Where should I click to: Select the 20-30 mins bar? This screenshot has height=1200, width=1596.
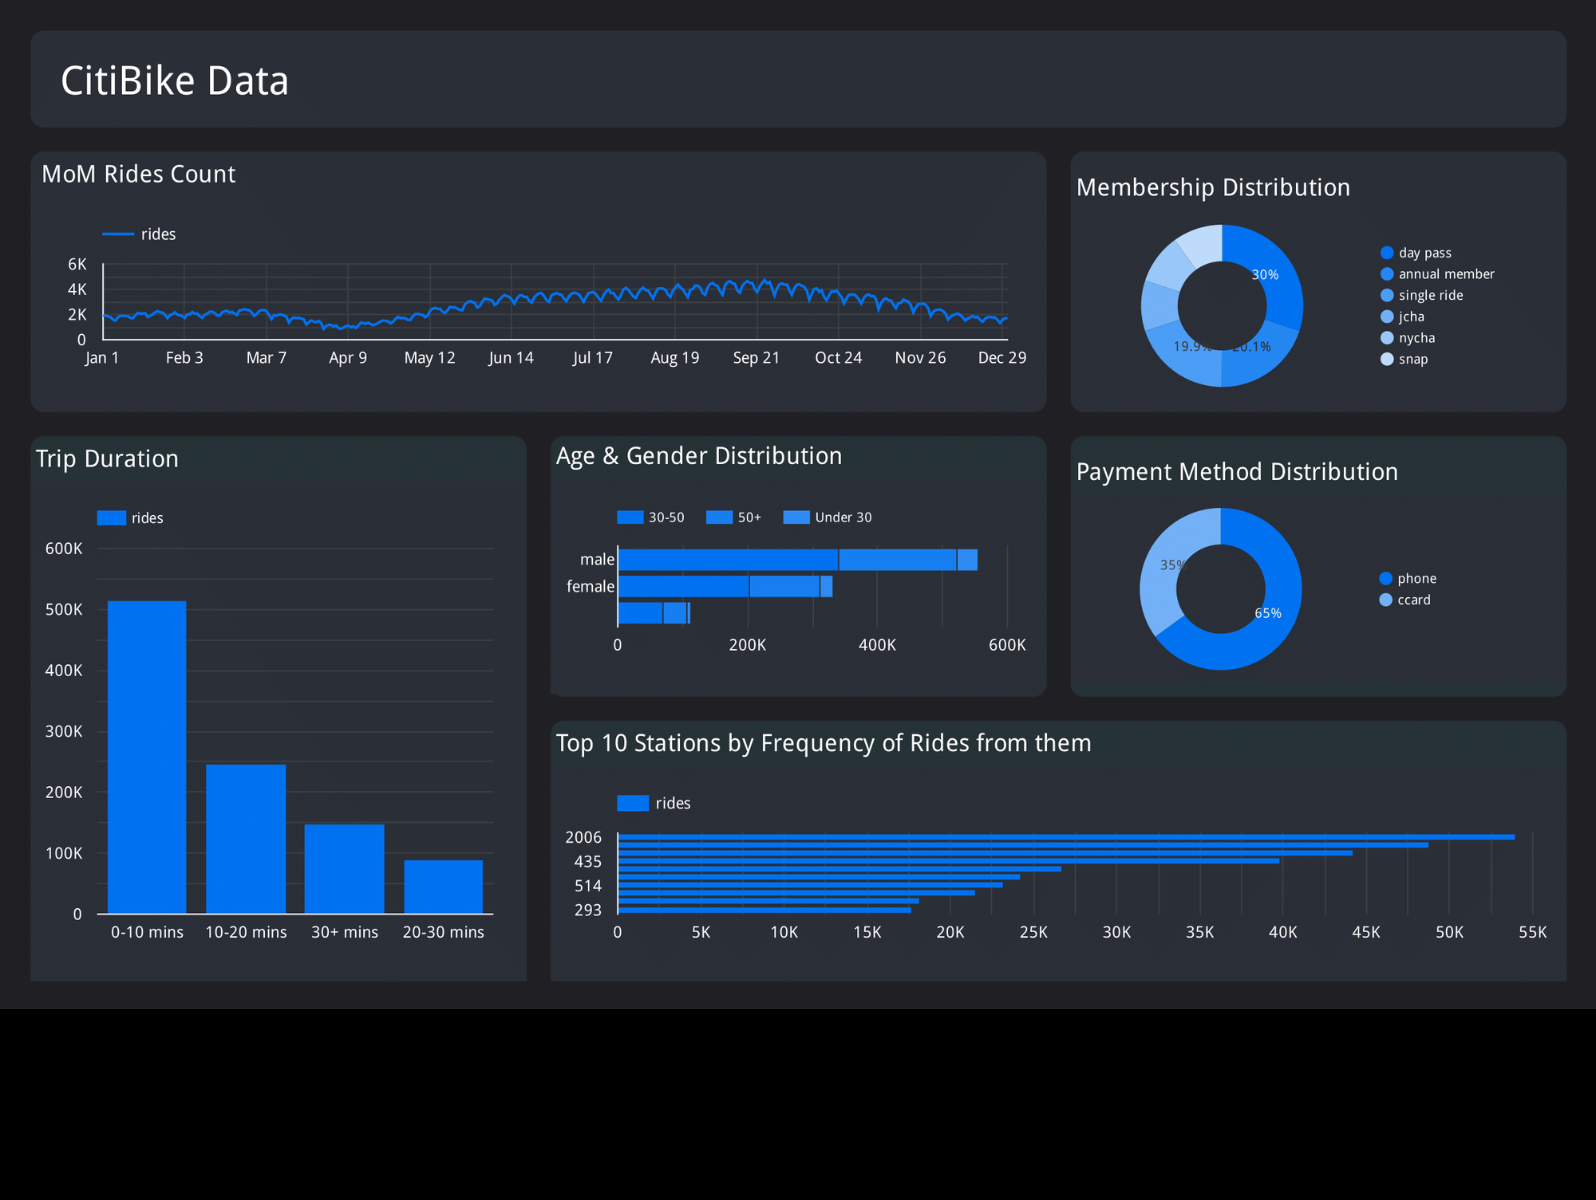(x=443, y=886)
